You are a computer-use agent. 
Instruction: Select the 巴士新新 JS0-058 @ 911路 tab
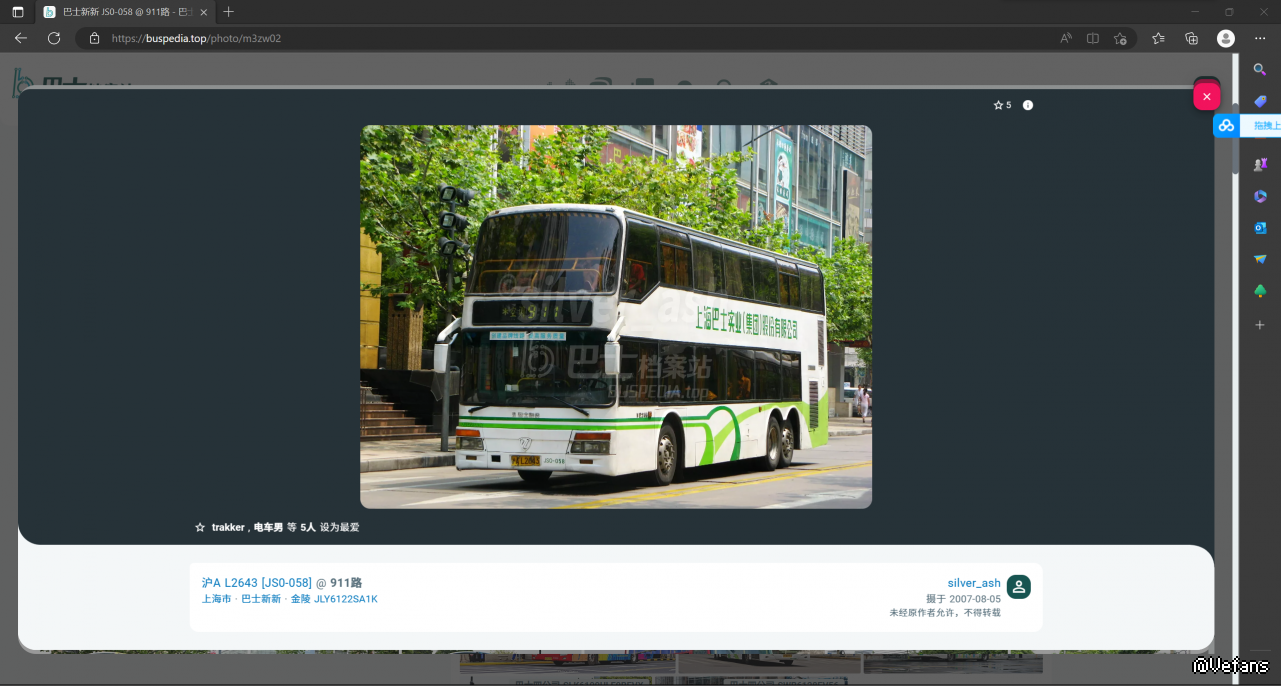[125, 12]
